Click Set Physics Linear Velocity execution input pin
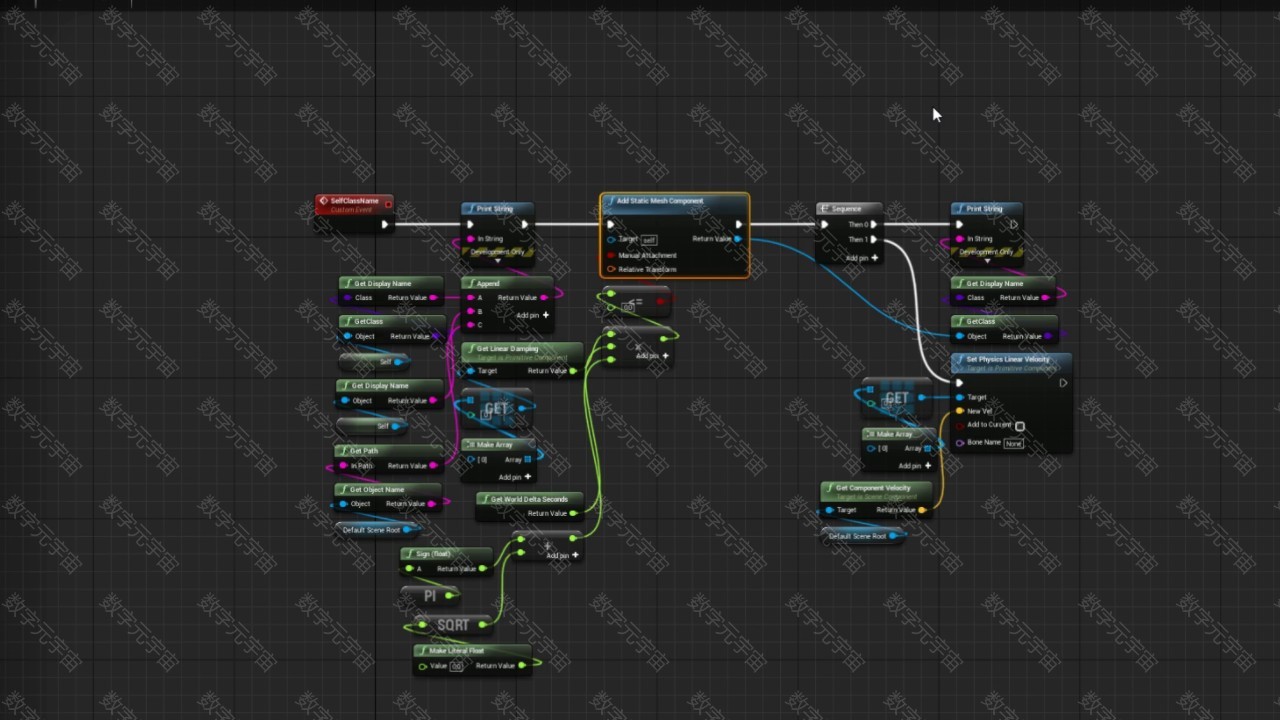This screenshot has width=1280, height=720. [x=959, y=383]
